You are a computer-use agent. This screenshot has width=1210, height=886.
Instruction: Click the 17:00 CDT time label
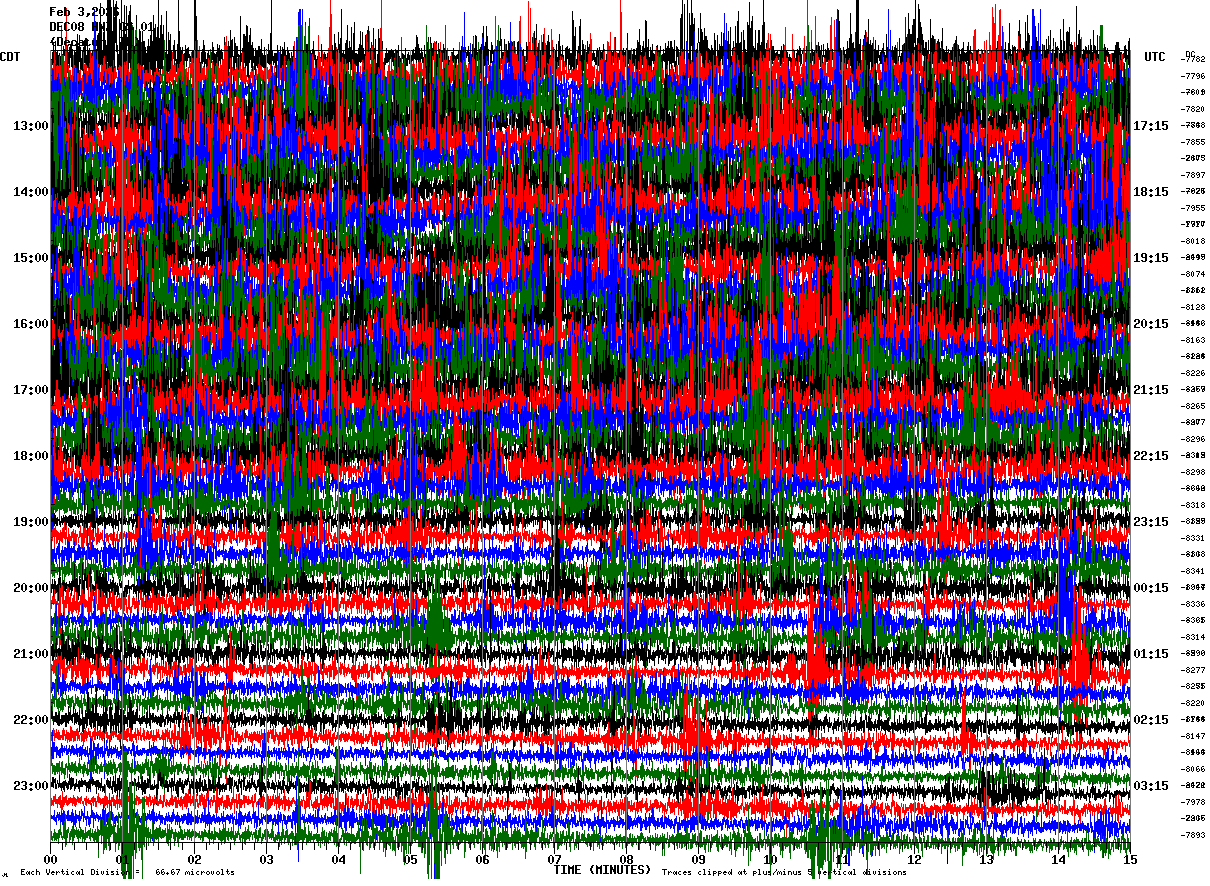(x=30, y=390)
